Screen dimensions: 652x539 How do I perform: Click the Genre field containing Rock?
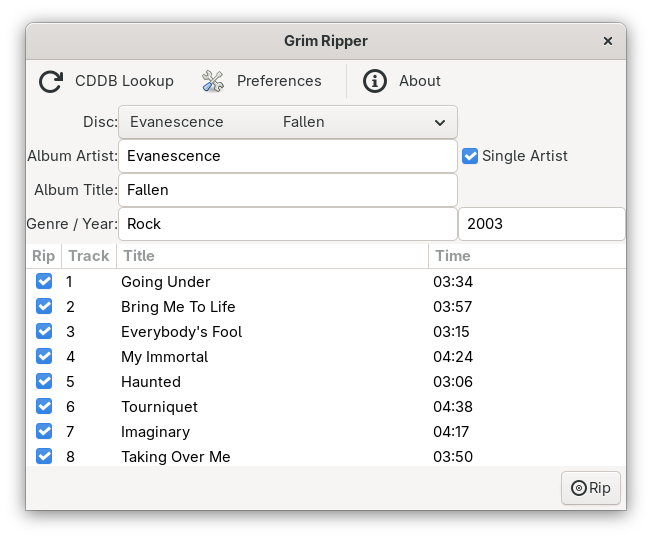[288, 224]
